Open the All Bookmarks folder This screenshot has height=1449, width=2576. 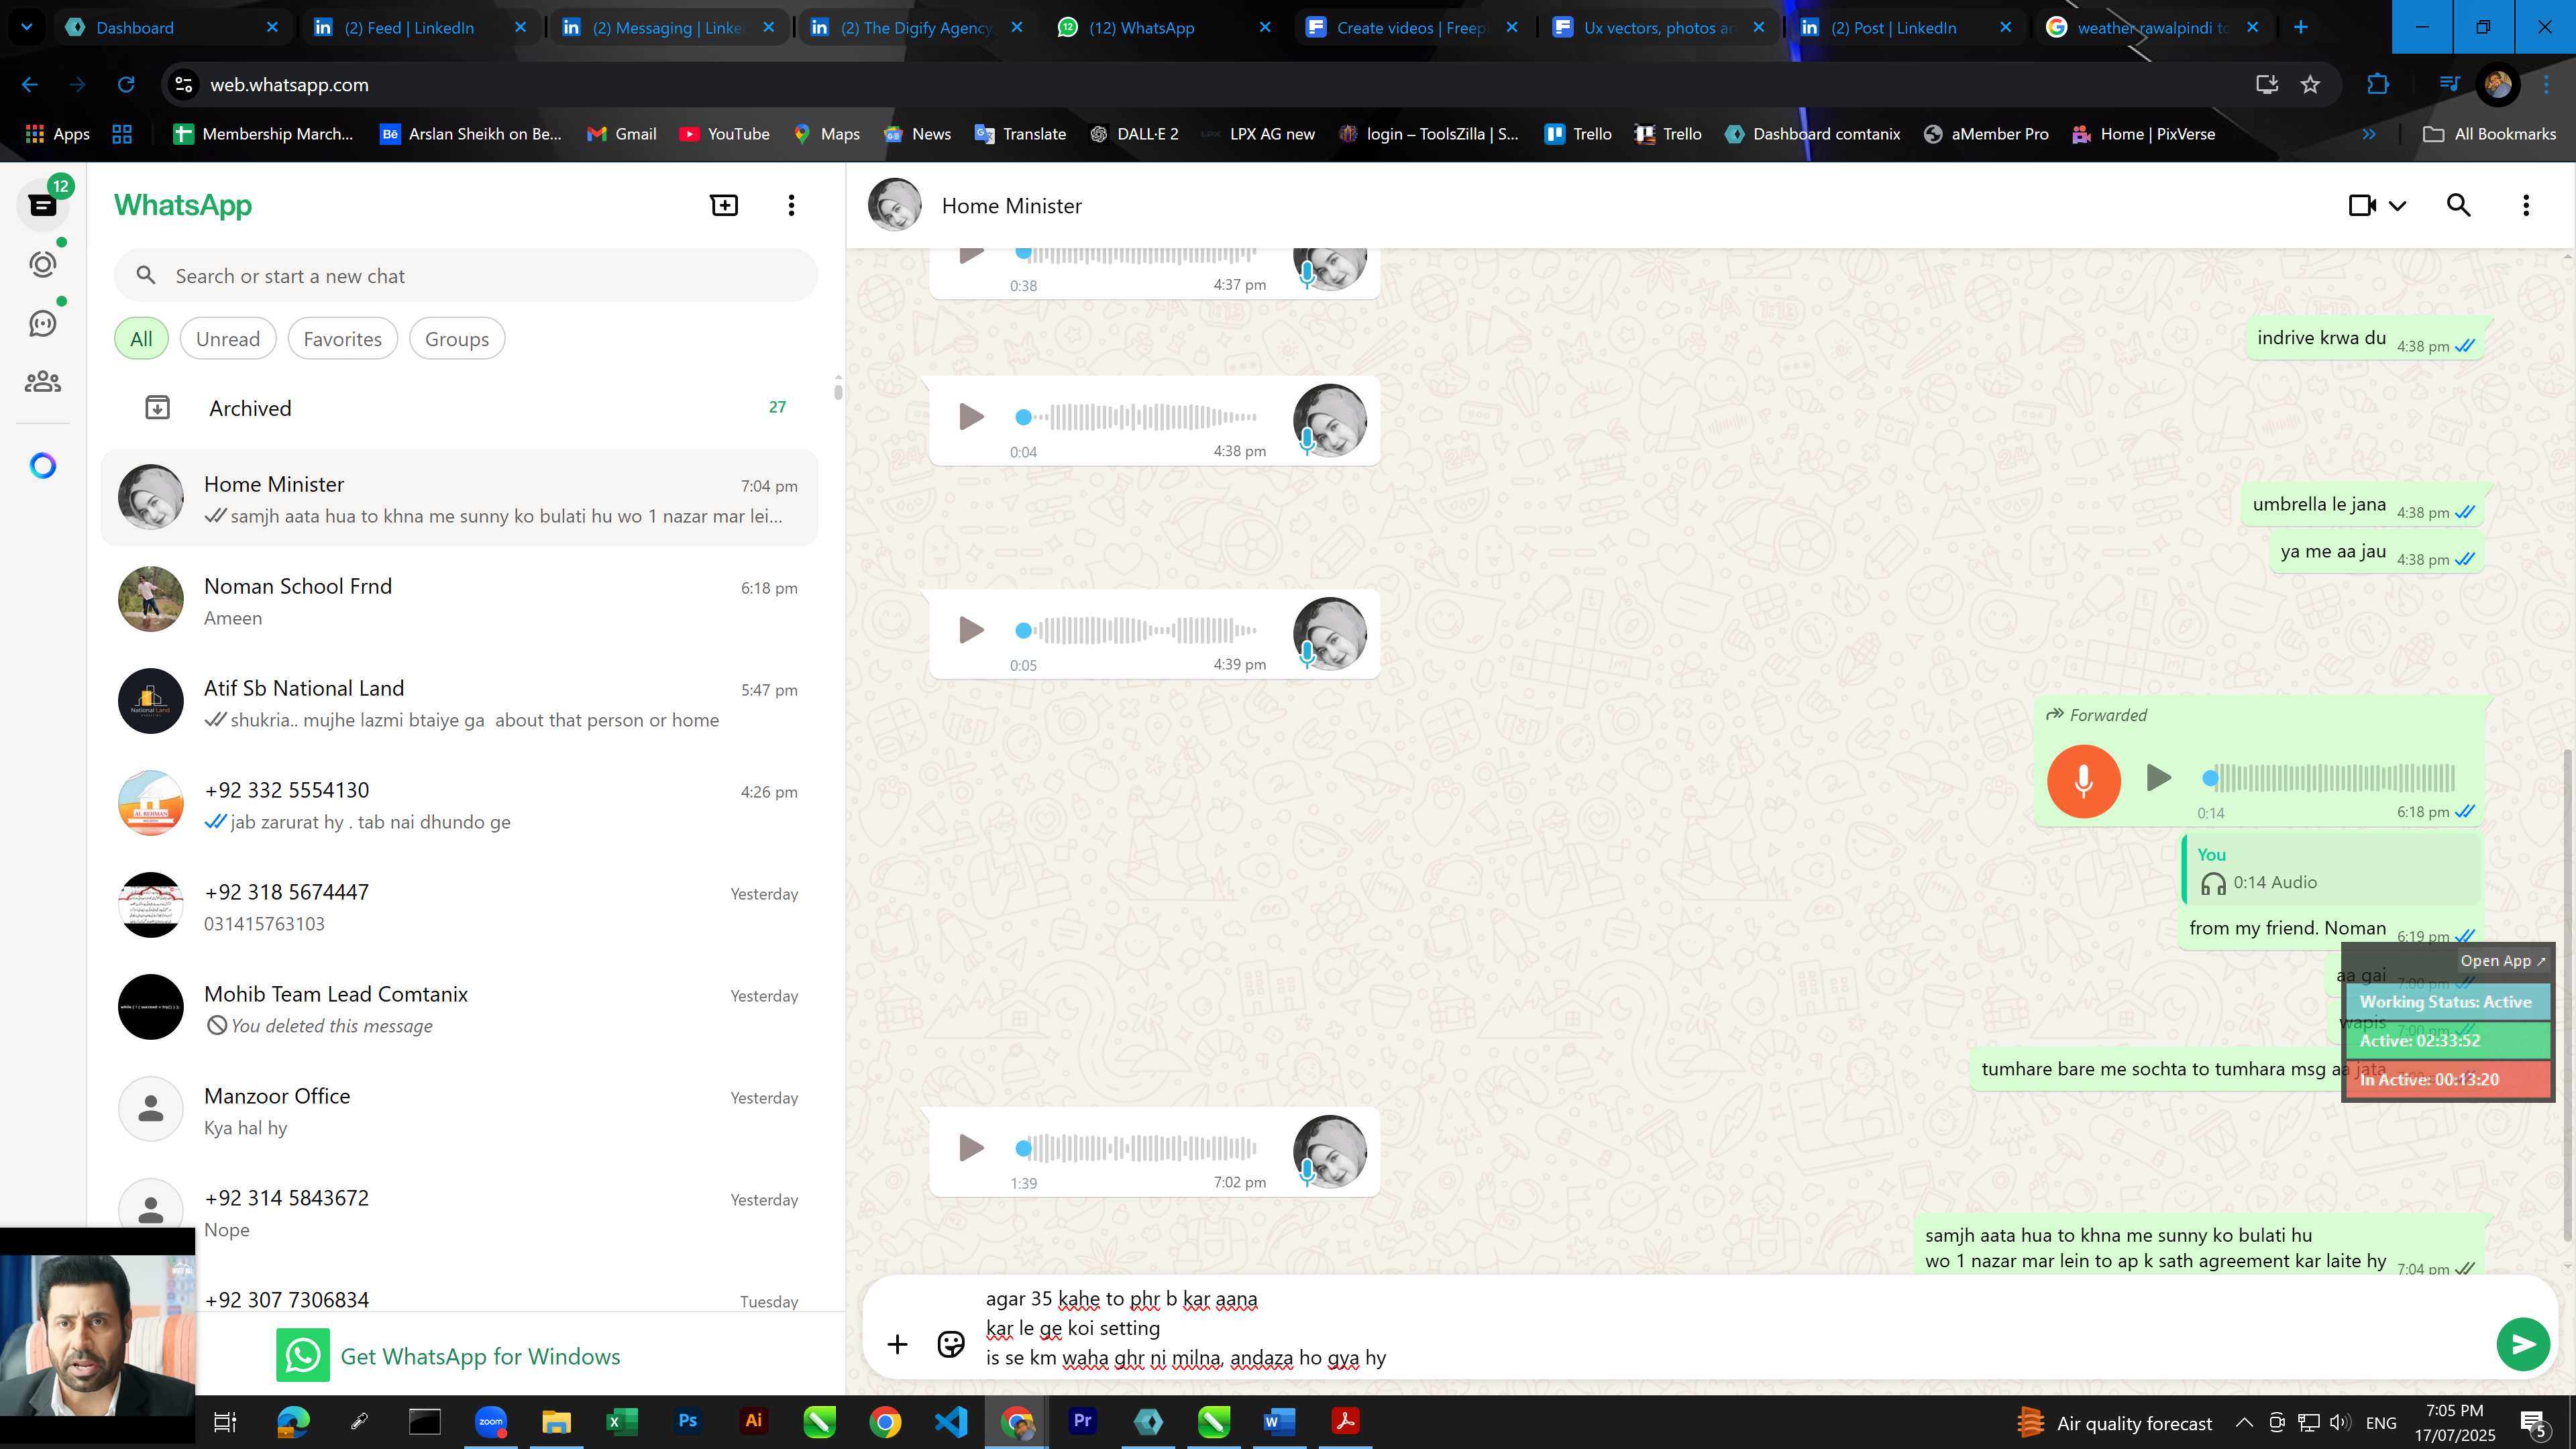point(2490,134)
